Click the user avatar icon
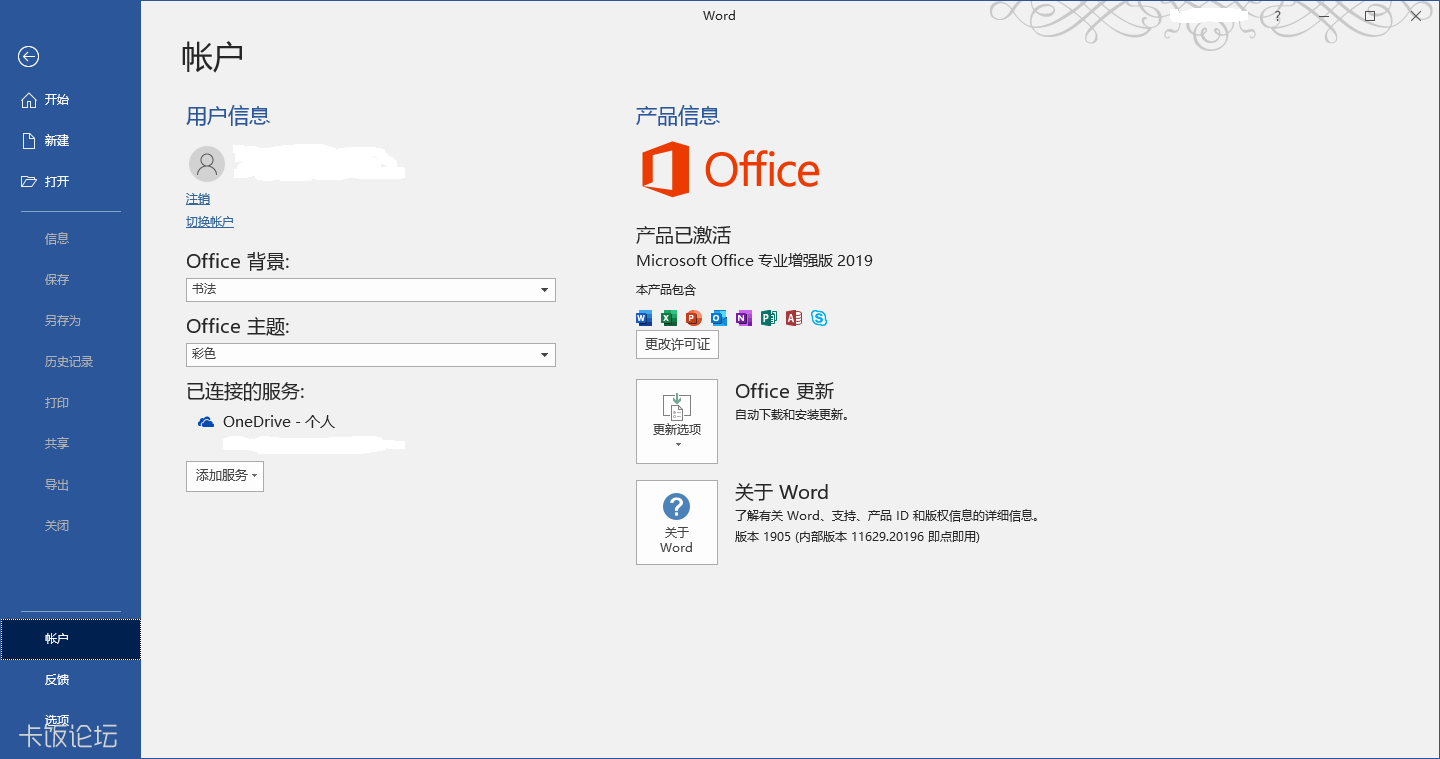1440x759 pixels. (207, 163)
